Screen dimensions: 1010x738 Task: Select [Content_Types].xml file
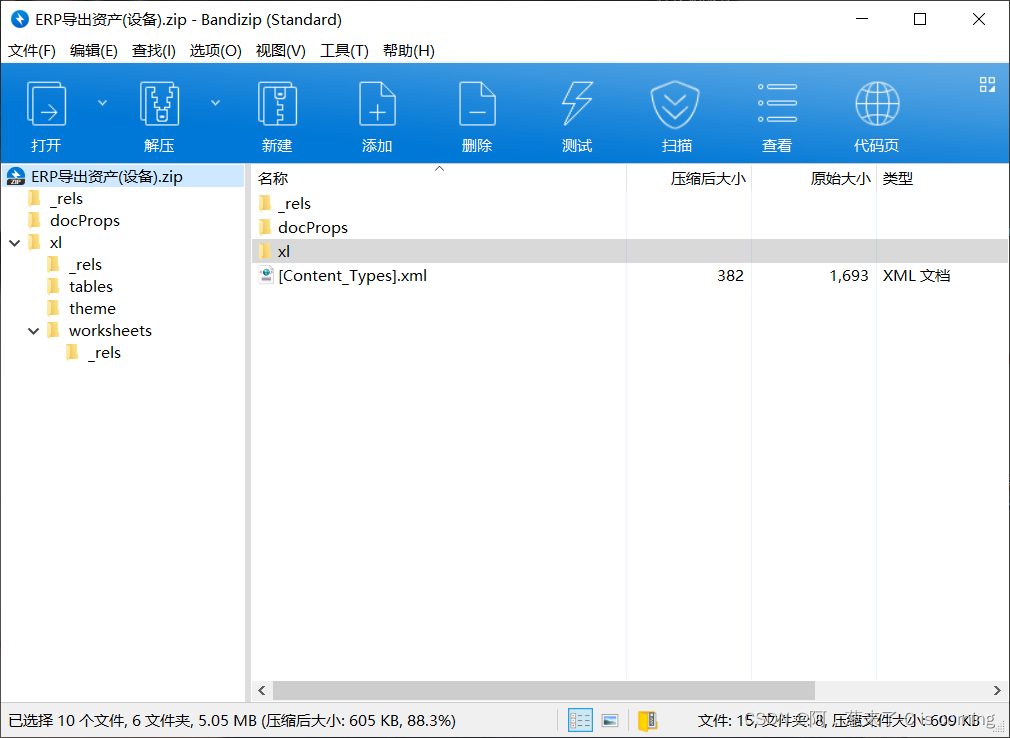tap(352, 276)
